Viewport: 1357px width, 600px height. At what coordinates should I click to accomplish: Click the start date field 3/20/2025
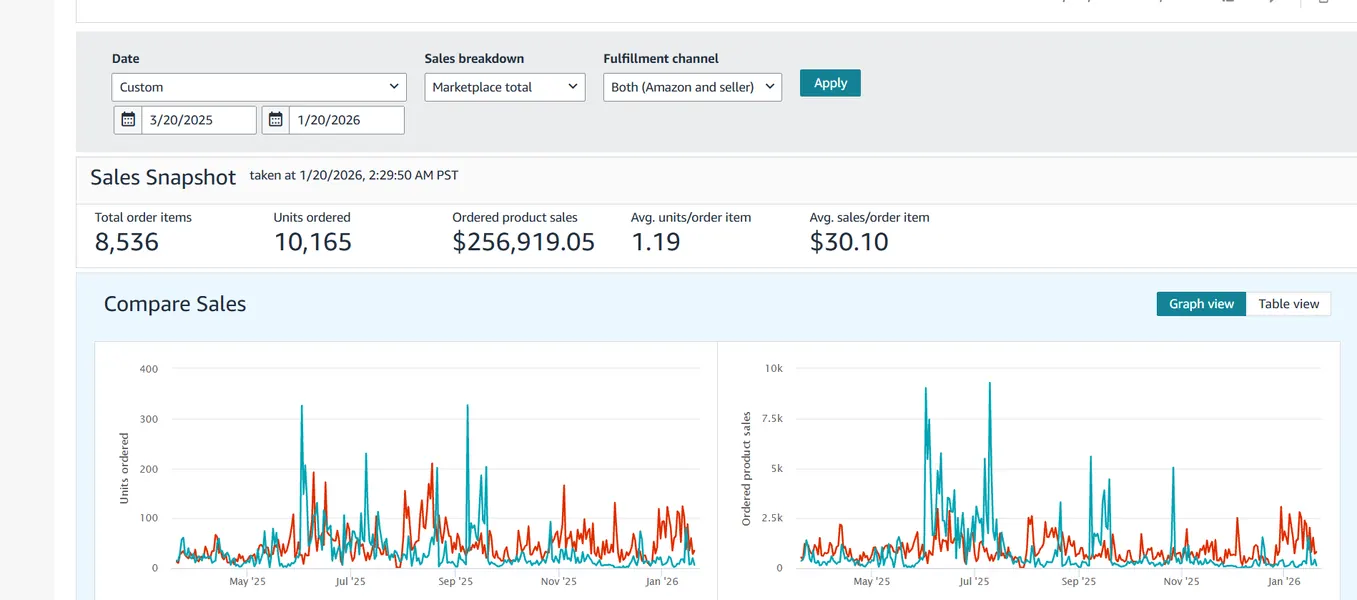pyautogui.click(x=199, y=120)
